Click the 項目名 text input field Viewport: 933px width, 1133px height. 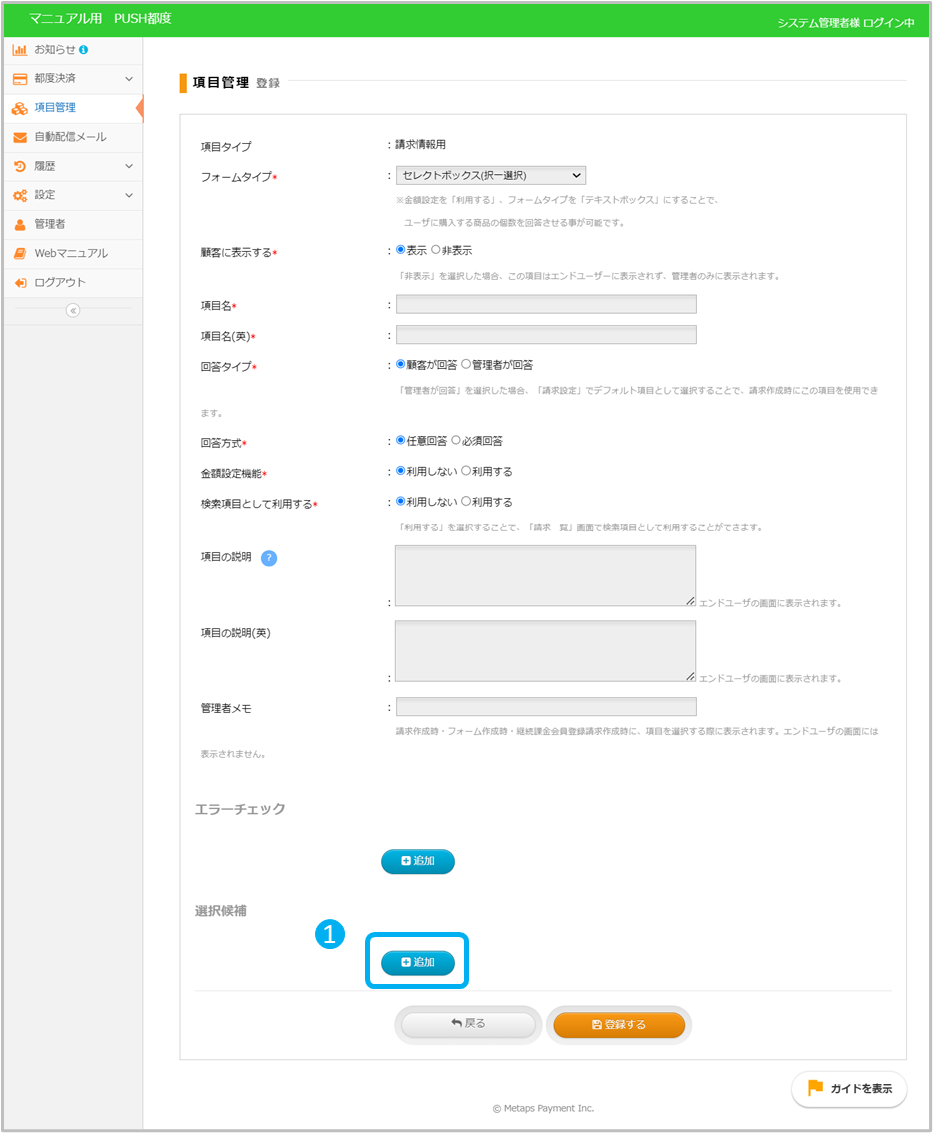(x=546, y=305)
